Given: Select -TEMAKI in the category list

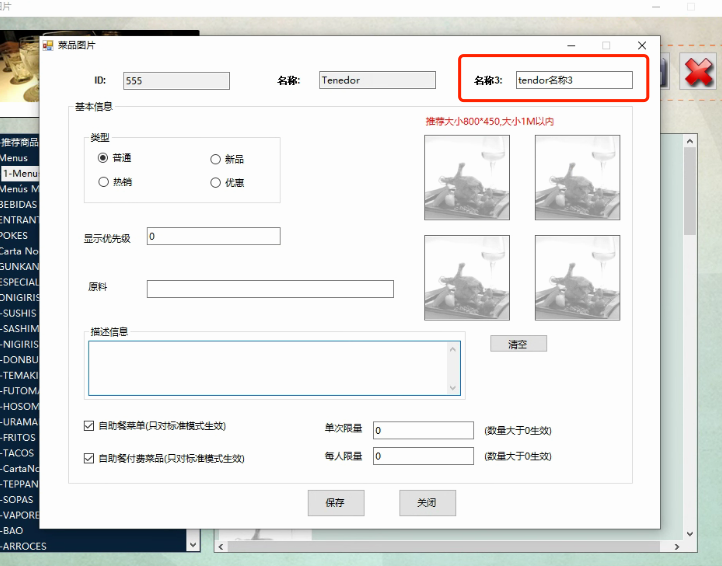Looking at the screenshot, I should click(x=19, y=375).
